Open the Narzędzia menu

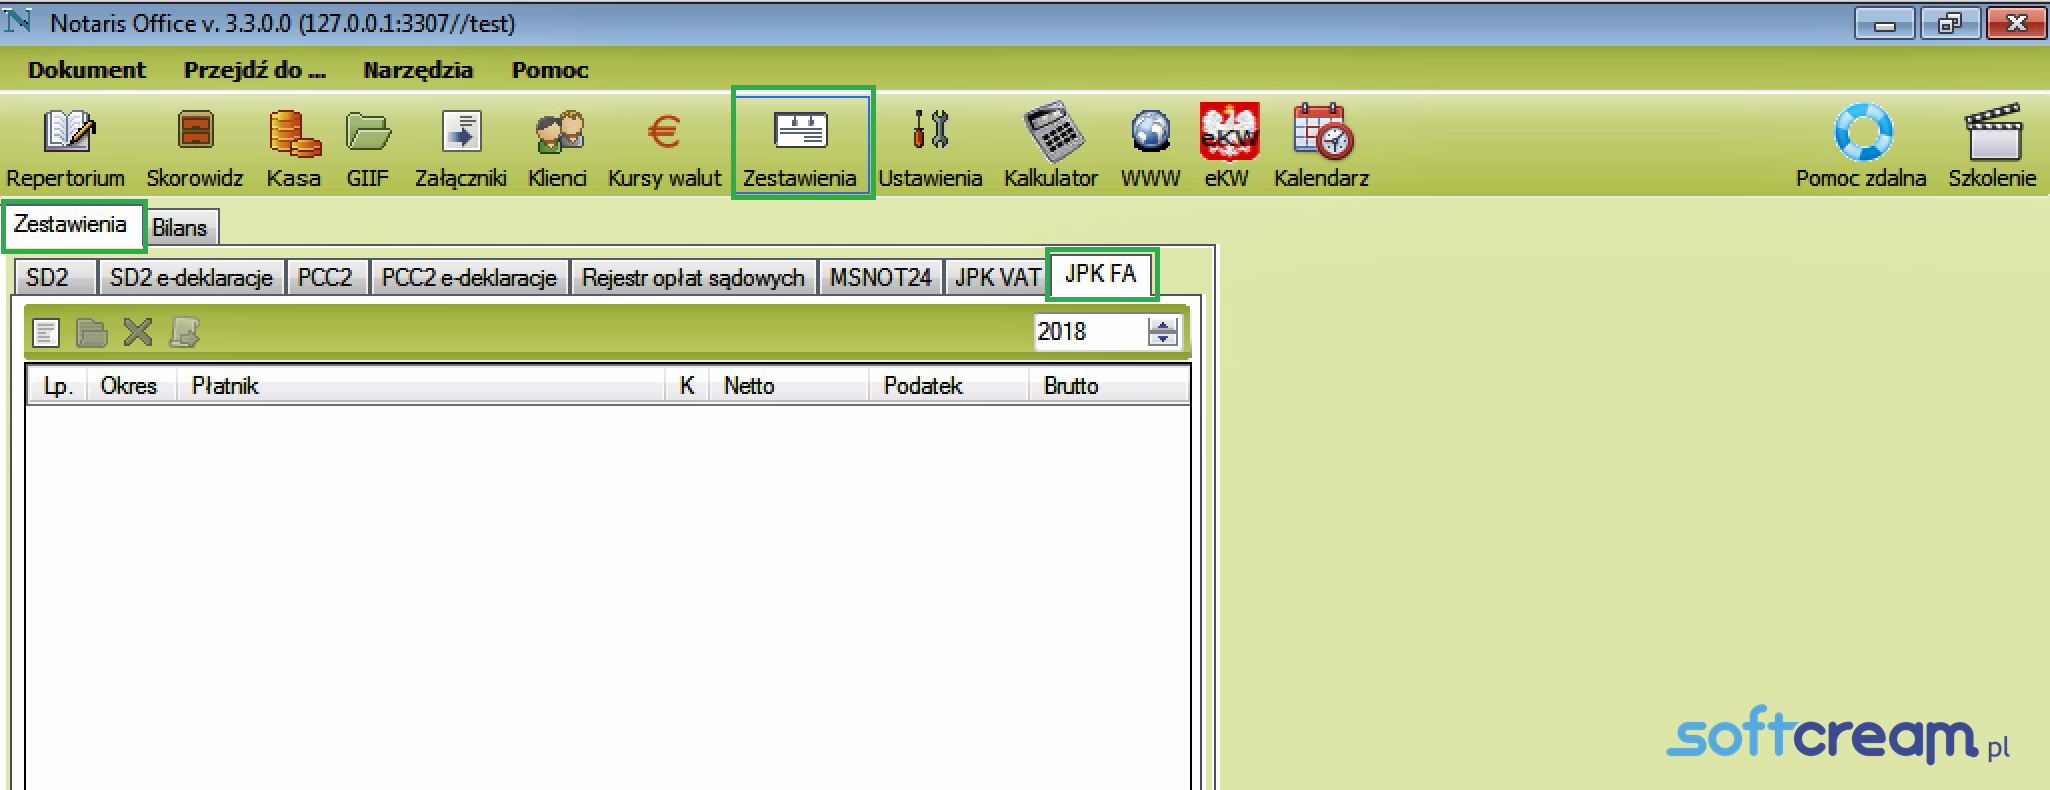click(x=418, y=70)
